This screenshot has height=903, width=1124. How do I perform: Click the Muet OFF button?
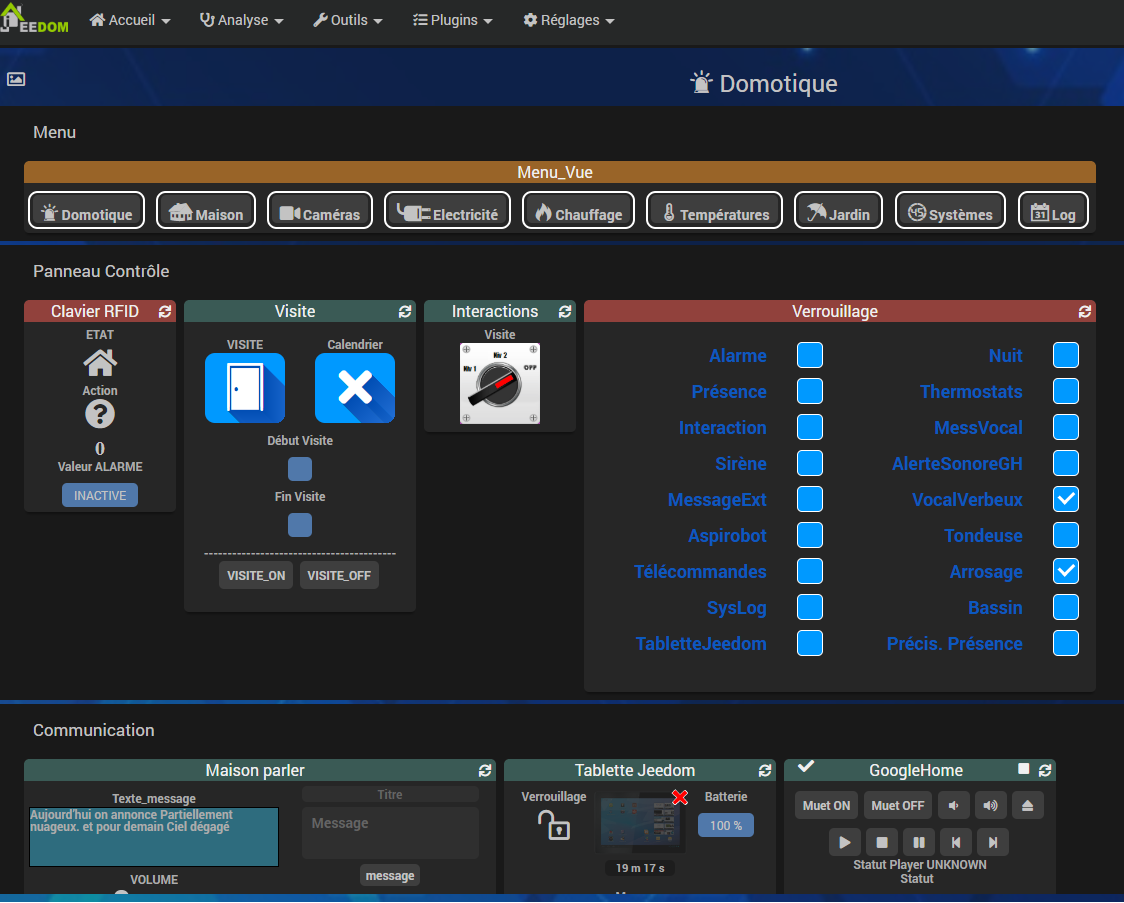(x=897, y=805)
